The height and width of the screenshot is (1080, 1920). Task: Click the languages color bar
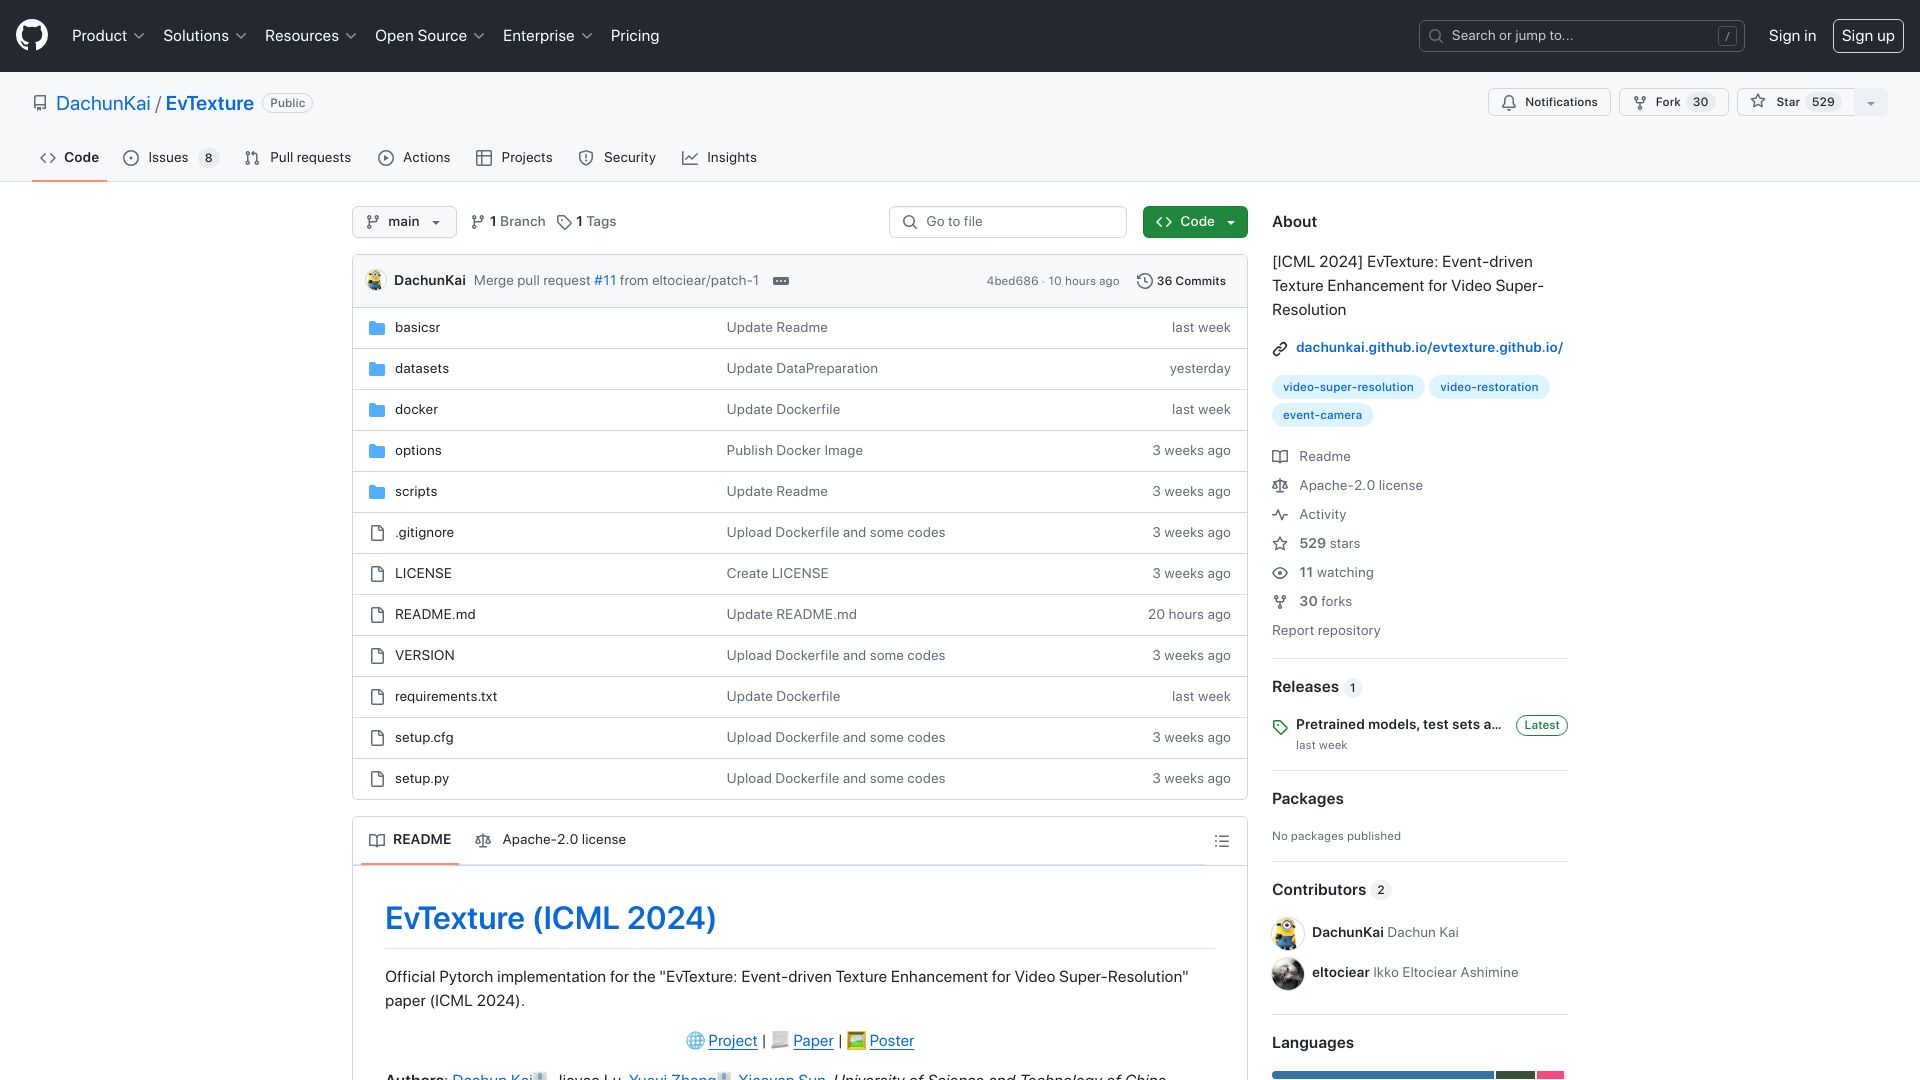1418,1075
